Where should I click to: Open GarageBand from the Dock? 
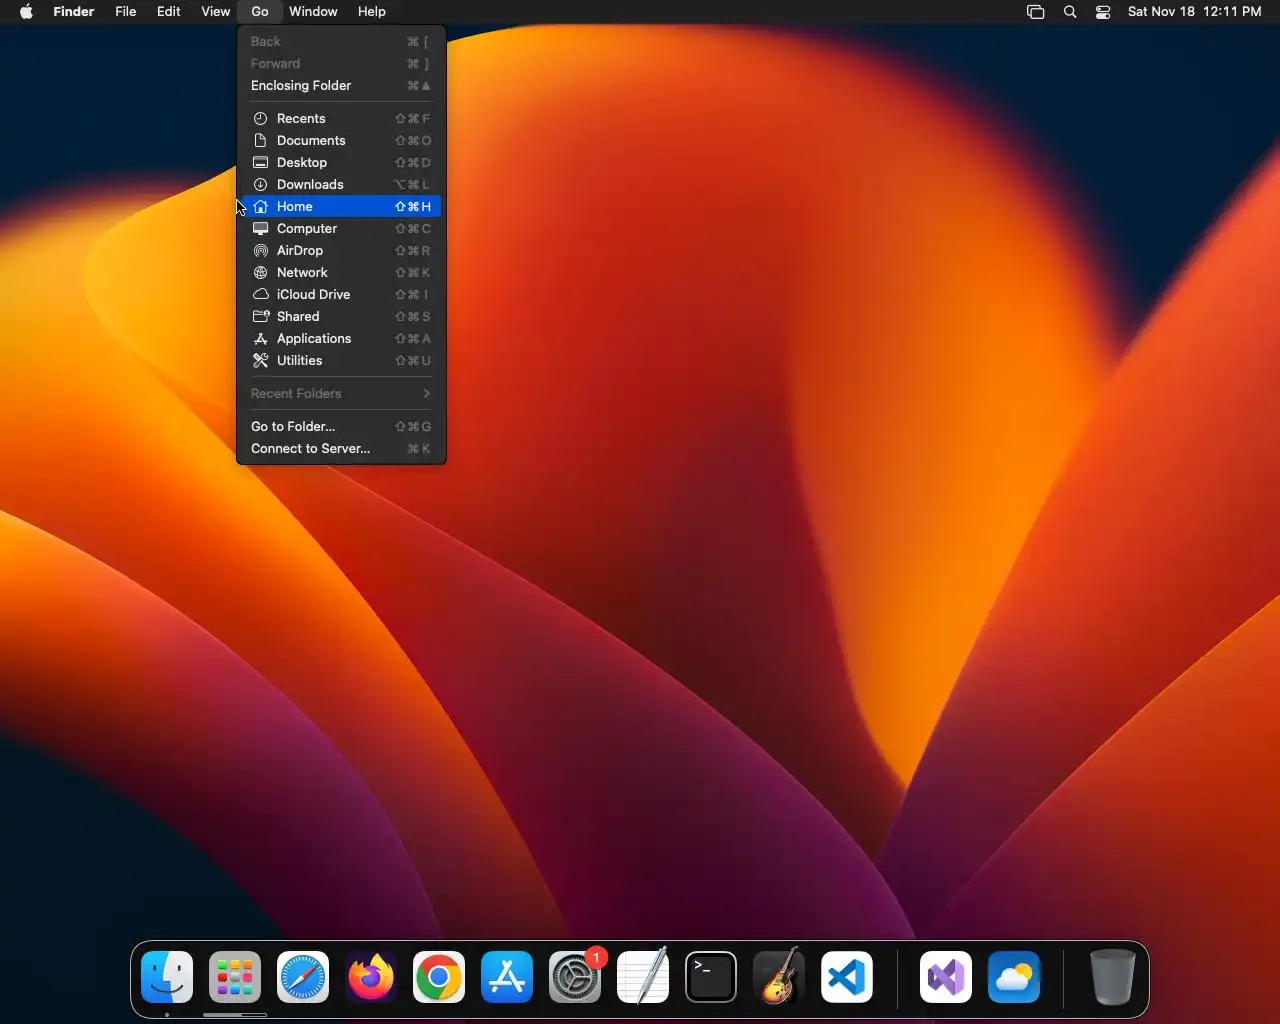click(x=779, y=977)
